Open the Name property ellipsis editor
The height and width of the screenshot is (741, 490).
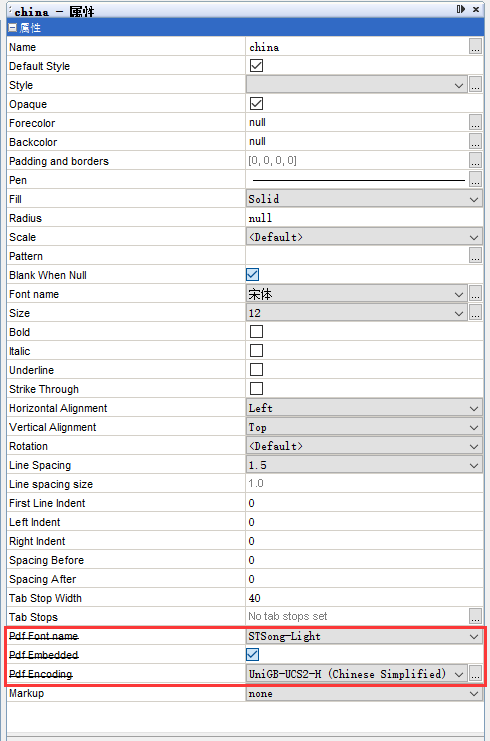475,47
